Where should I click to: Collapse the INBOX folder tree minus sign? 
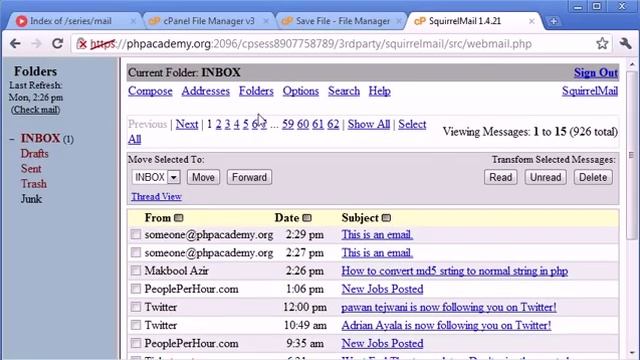click(12, 139)
